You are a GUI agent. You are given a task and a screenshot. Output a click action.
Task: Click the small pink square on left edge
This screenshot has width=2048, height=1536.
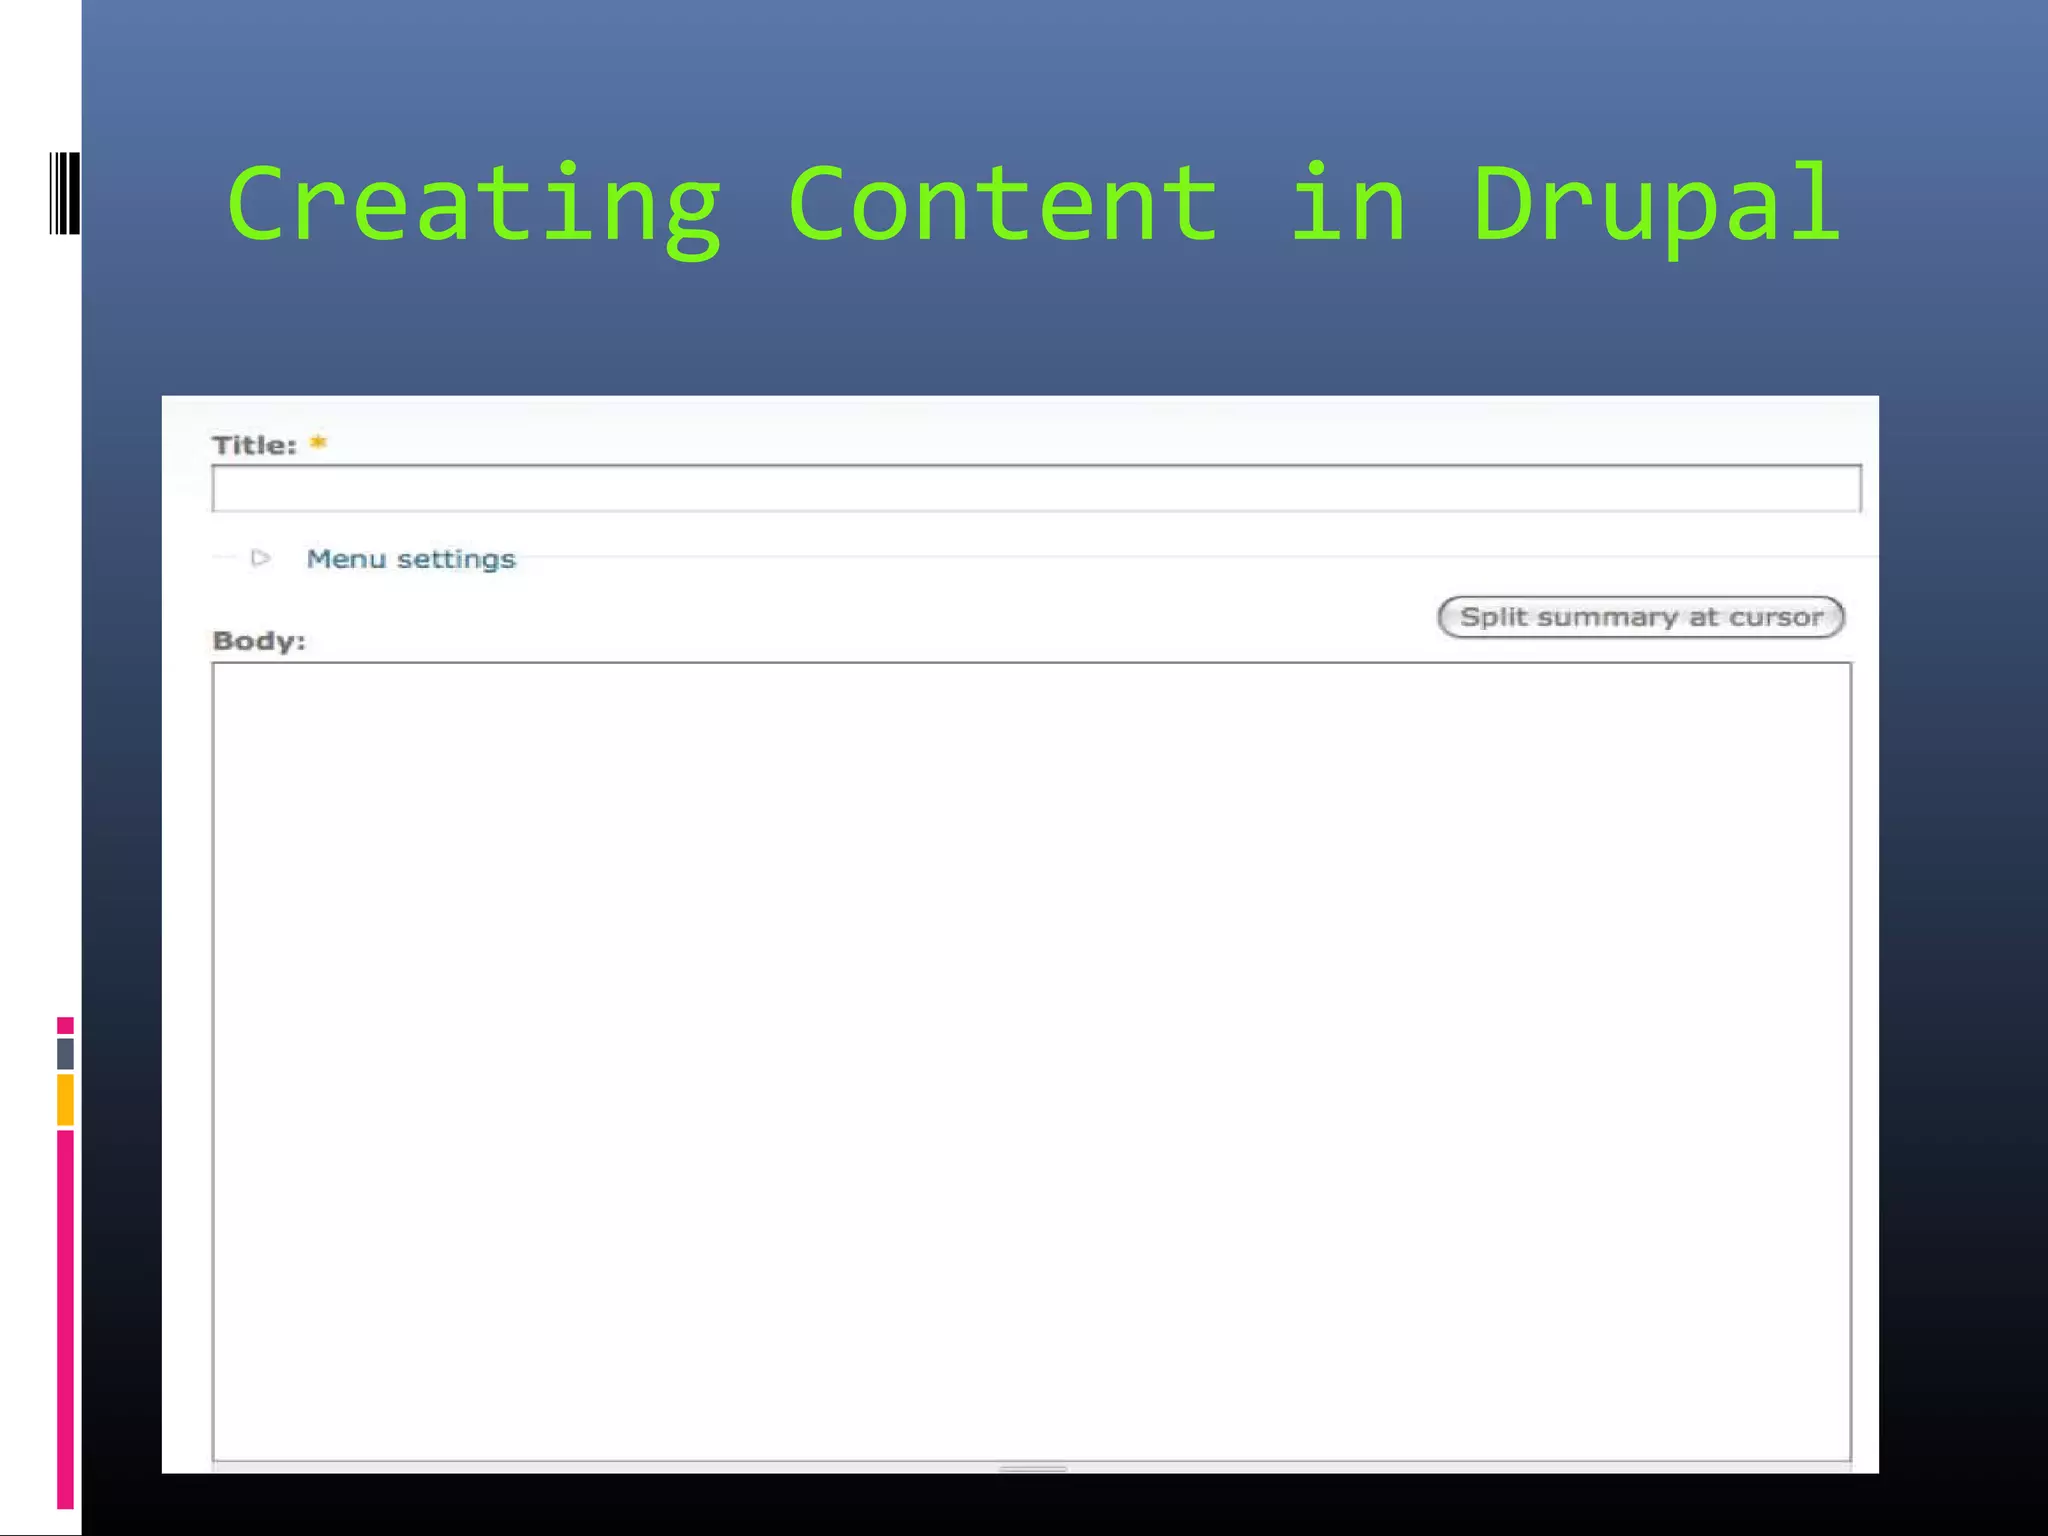point(65,1025)
